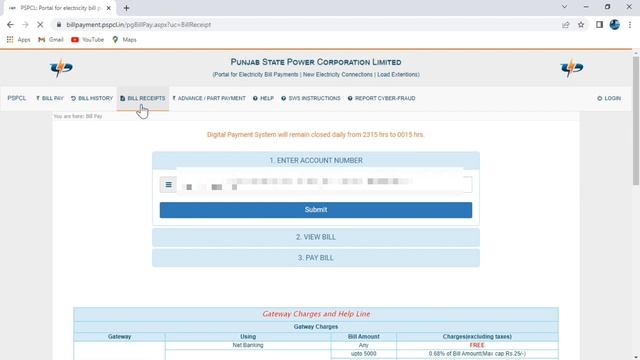Bookmark this page with star icon
The width and height of the screenshot is (640, 360).
tap(581, 25)
